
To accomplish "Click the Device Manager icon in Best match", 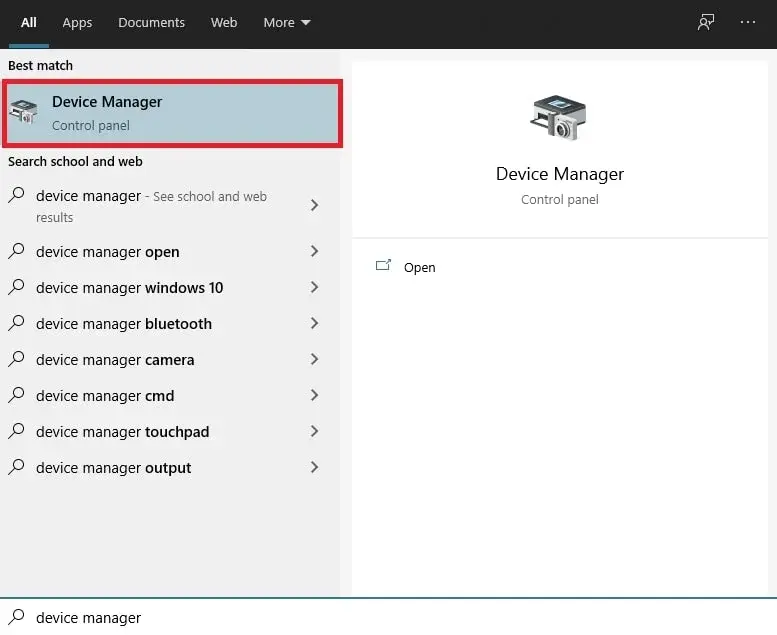I will (24, 111).
